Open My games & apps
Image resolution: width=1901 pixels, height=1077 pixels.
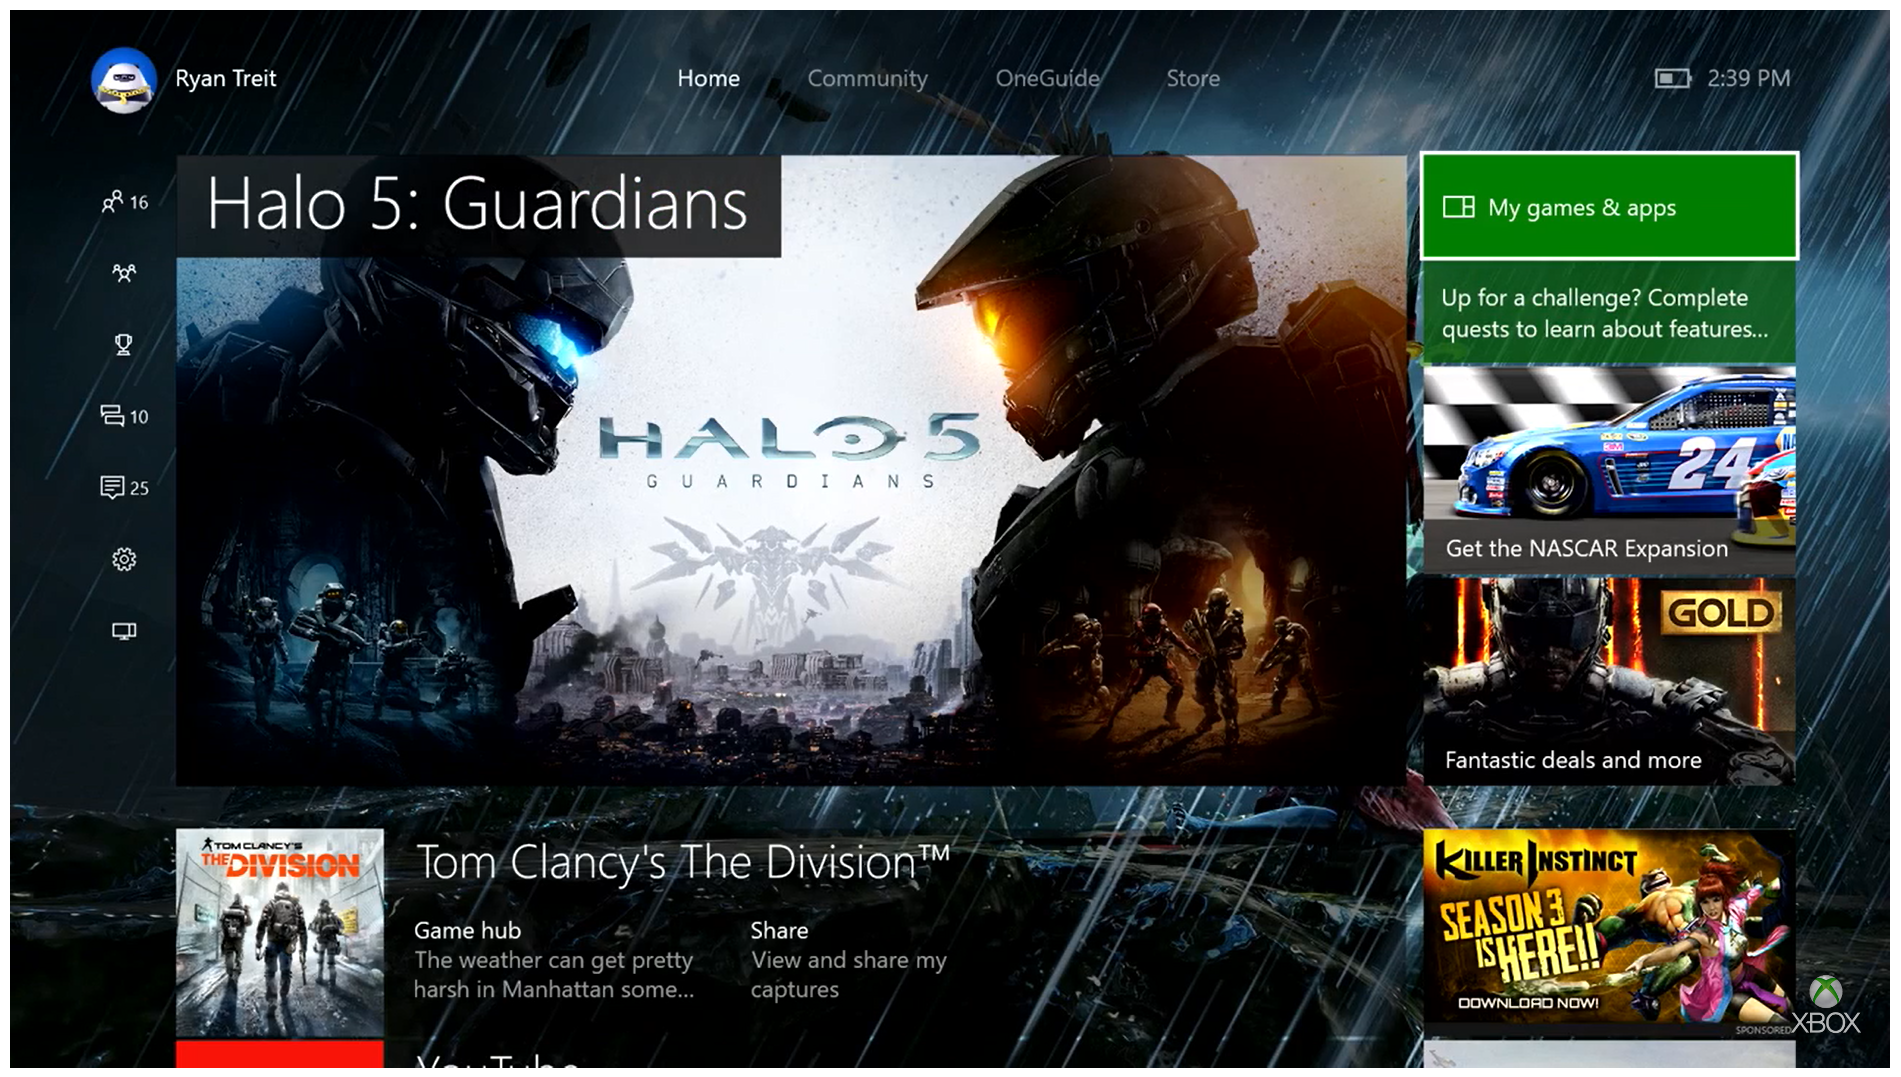pyautogui.click(x=1609, y=207)
